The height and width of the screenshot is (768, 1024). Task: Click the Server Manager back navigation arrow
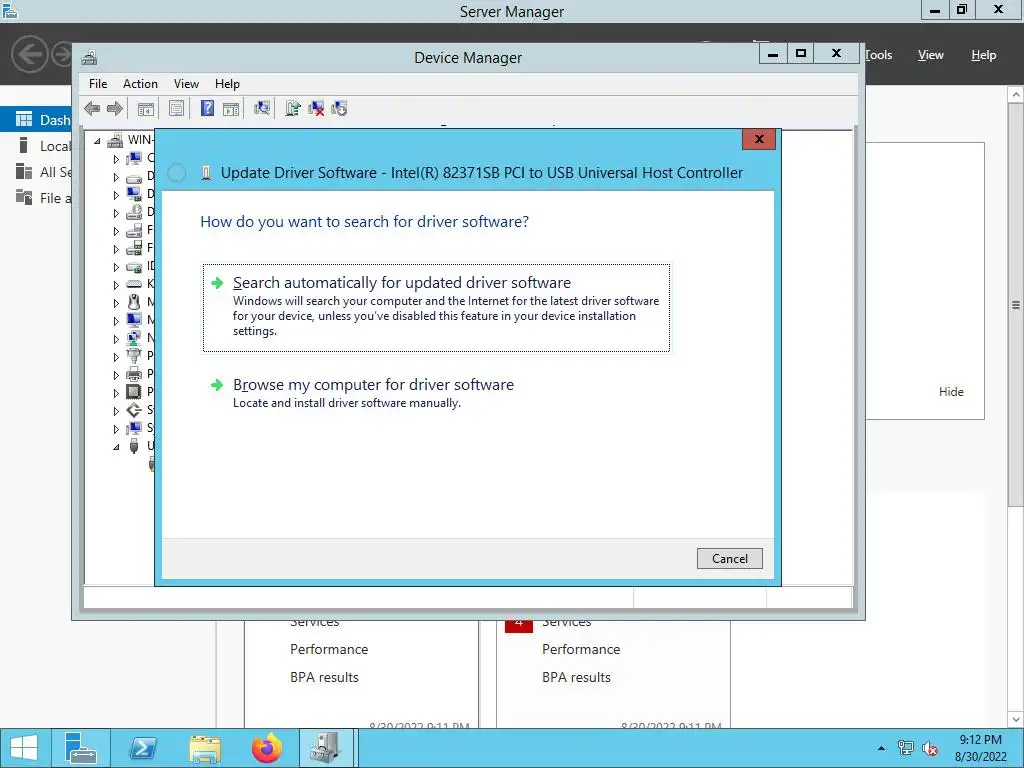point(29,54)
